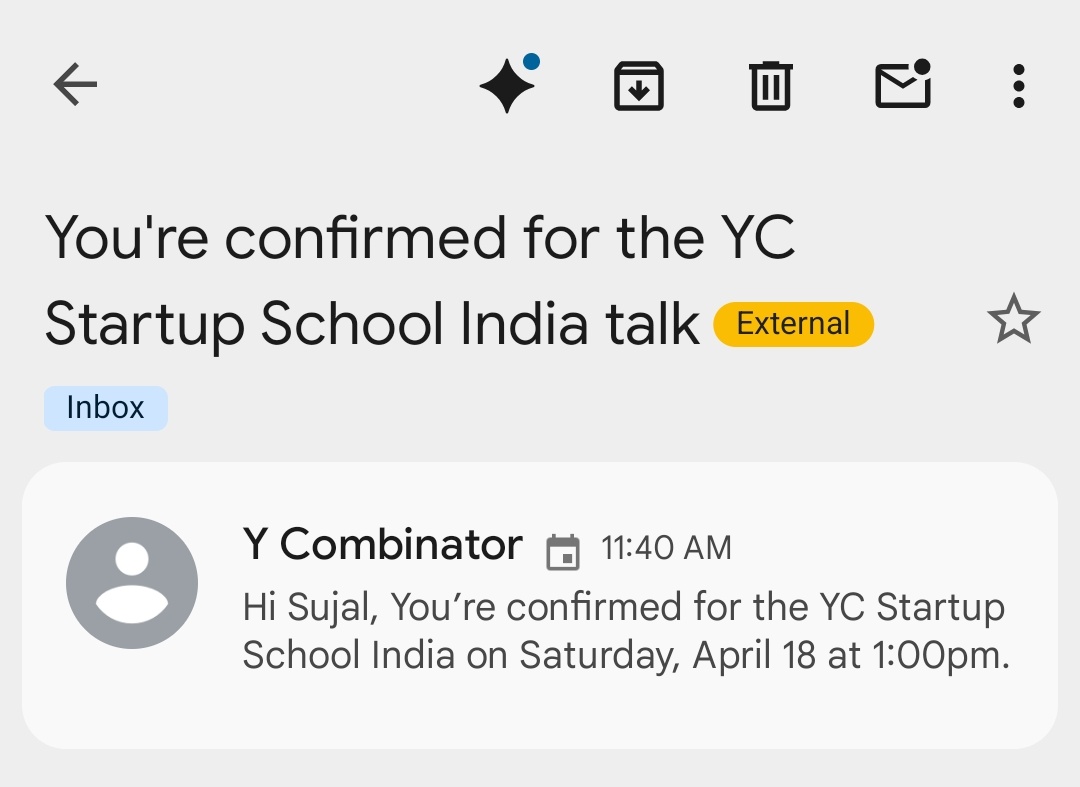Mark this email as unread
This screenshot has width=1080, height=787.
pos(903,85)
